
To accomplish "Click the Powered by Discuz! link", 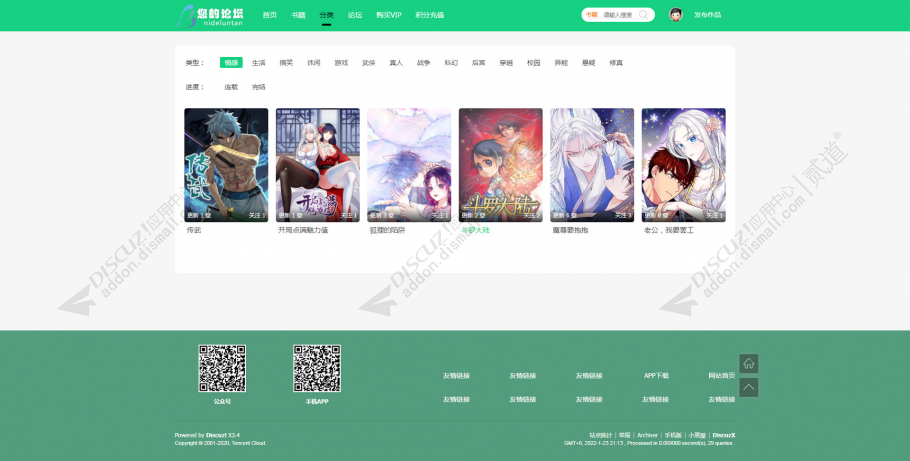I will pyautogui.click(x=216, y=435).
